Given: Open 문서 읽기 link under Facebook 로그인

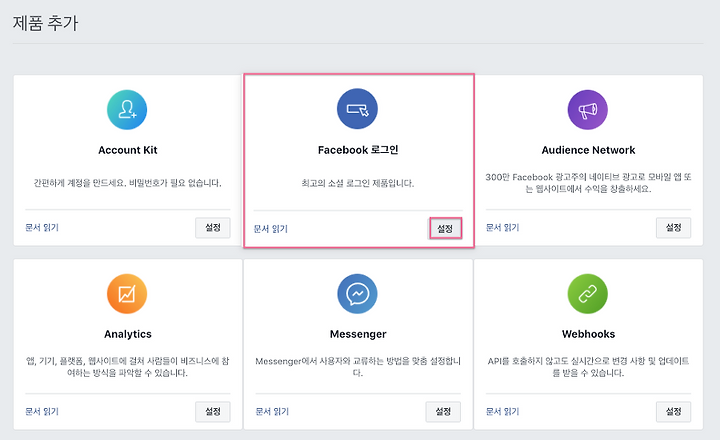Looking at the screenshot, I should coord(270,229).
